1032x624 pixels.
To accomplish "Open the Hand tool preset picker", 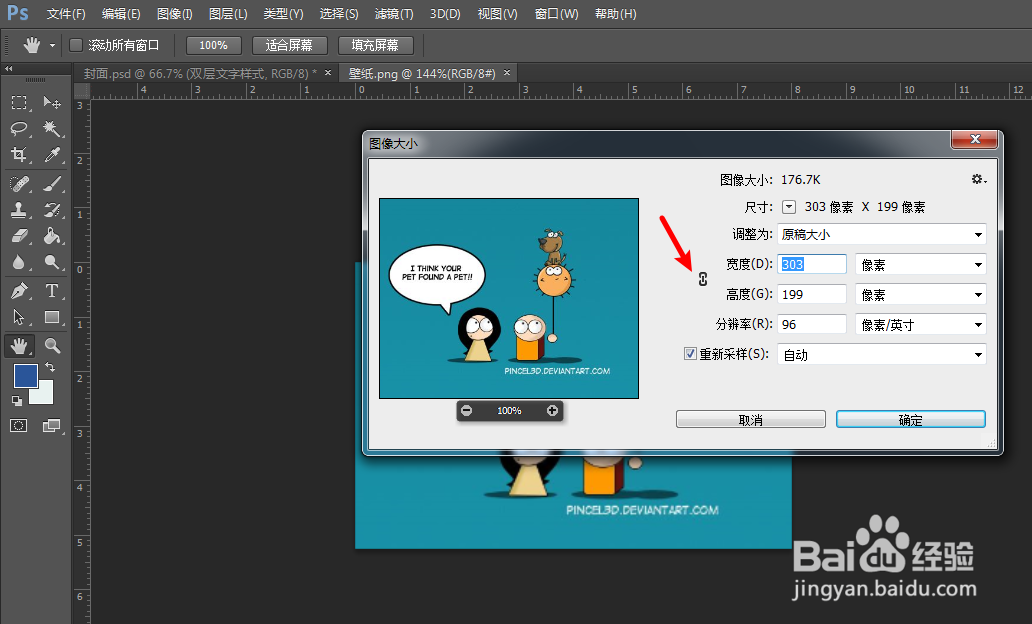I will coord(52,45).
